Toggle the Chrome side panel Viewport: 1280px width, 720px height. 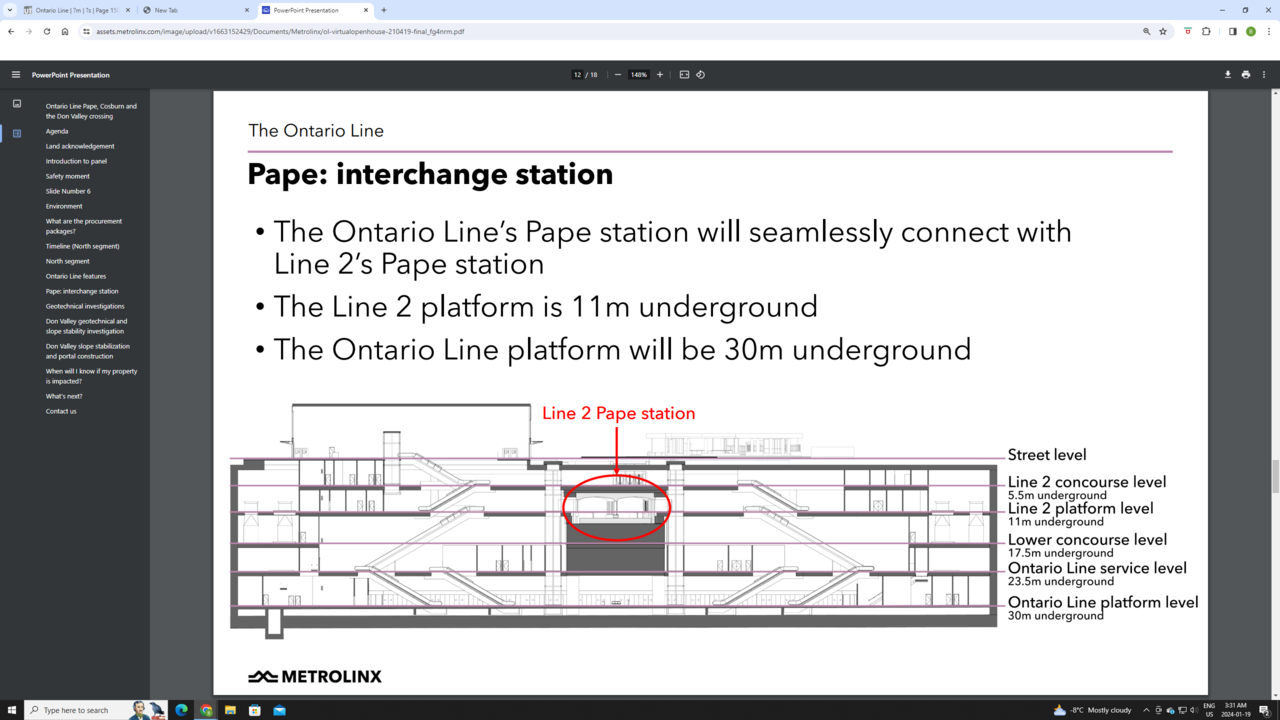click(1233, 31)
